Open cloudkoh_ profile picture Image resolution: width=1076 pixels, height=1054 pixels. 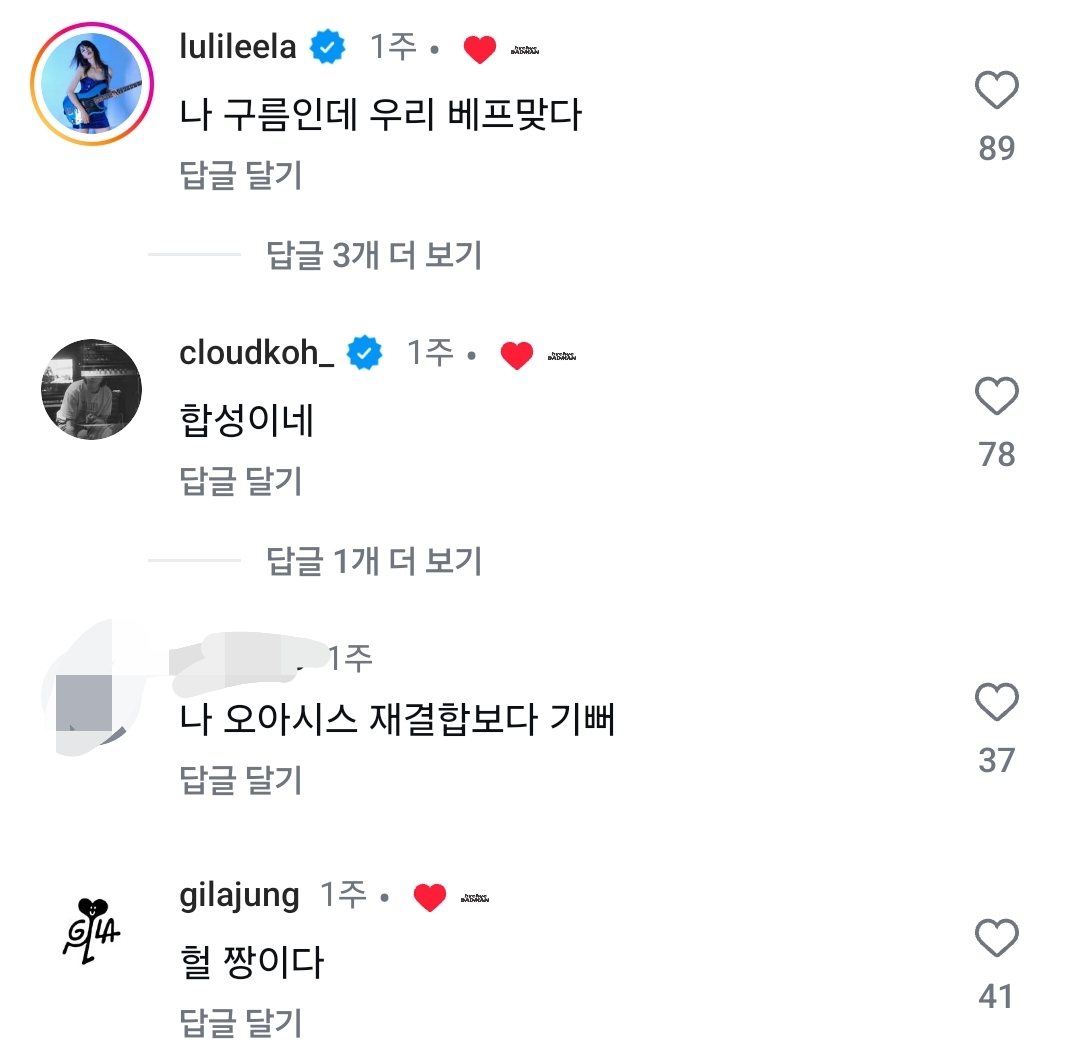coord(92,388)
